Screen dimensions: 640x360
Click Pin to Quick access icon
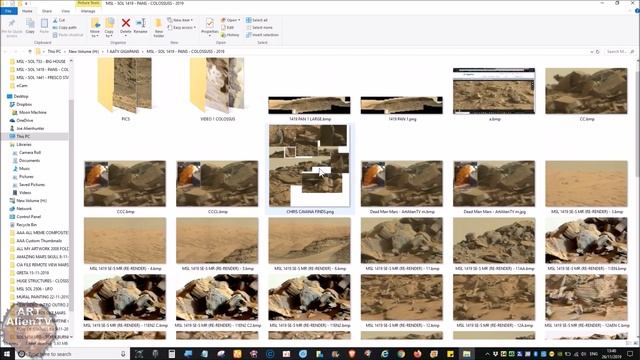[x=11, y=24]
